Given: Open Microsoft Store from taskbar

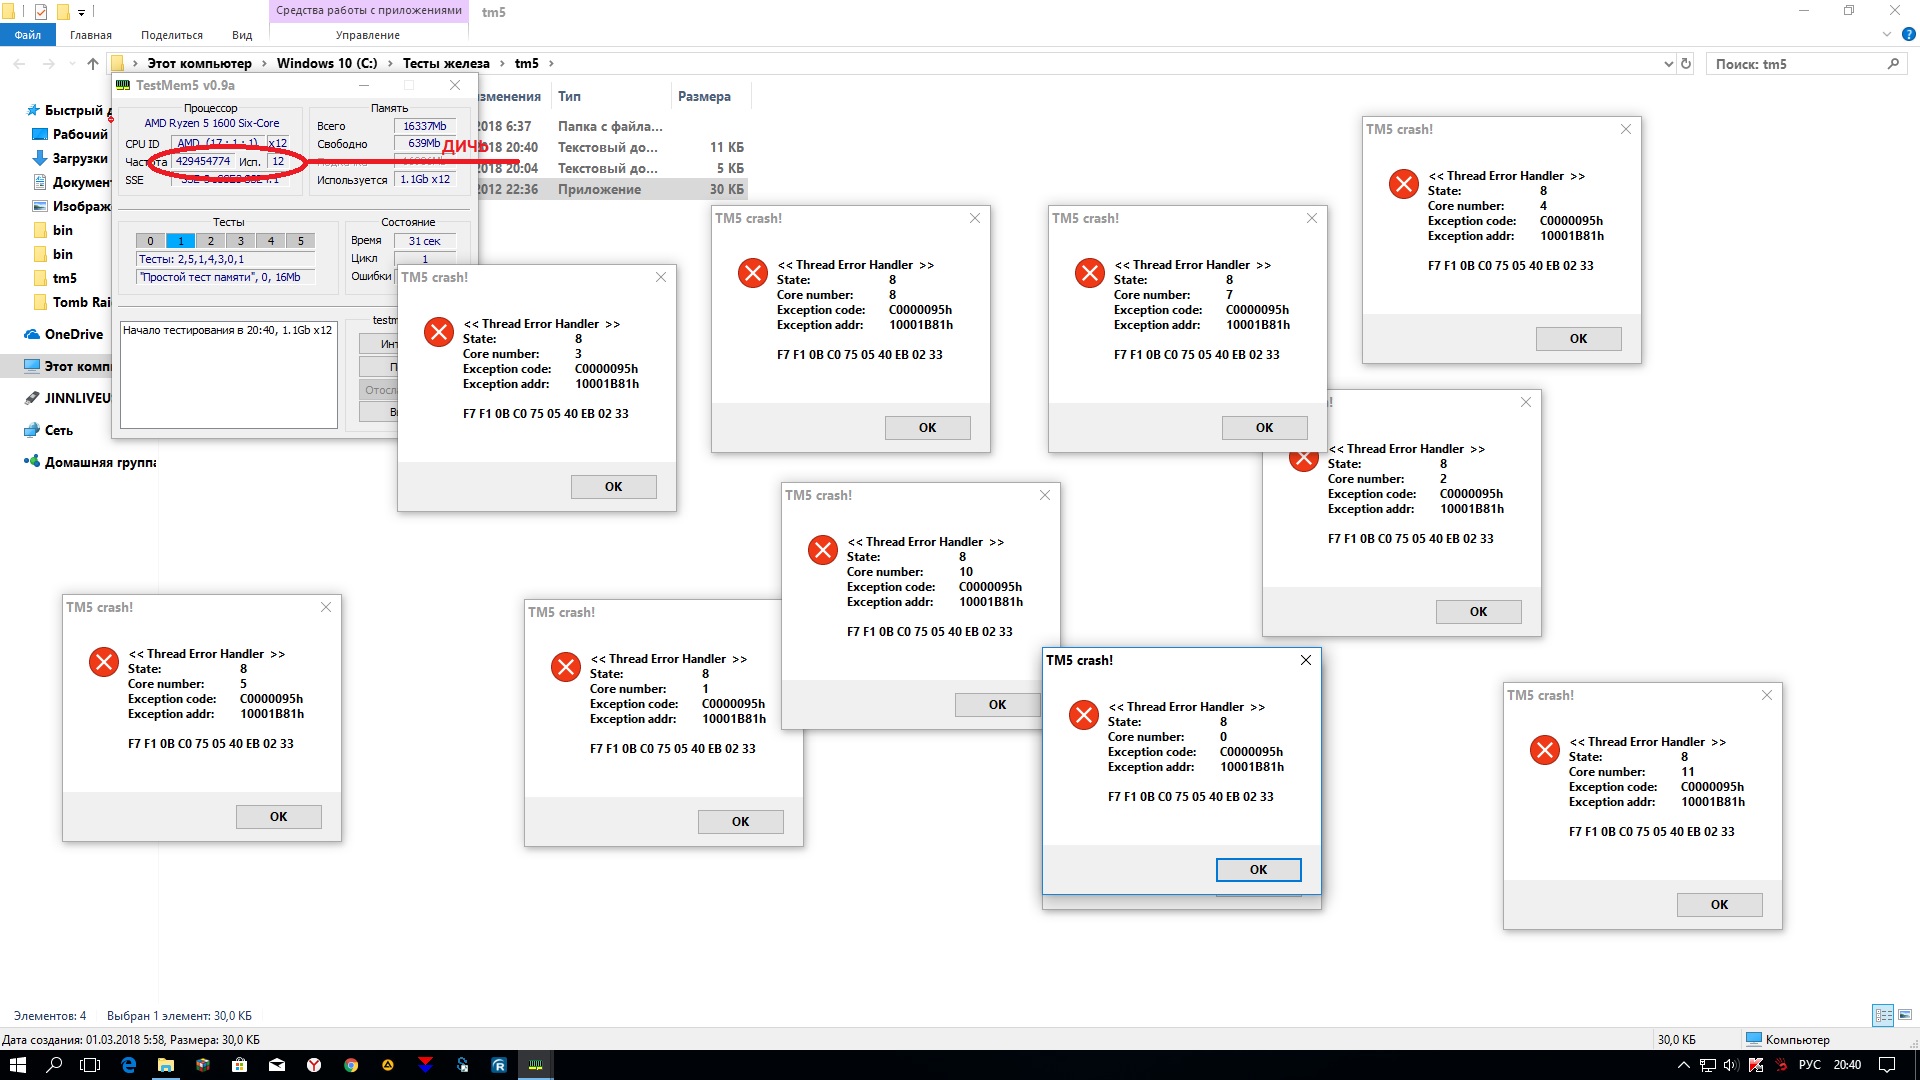Looking at the screenshot, I should (240, 1065).
